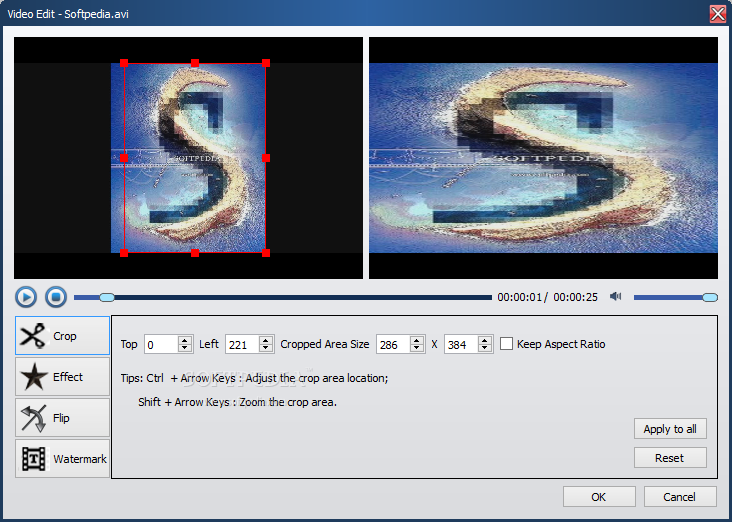Increase the Left value with up arrow
Viewport: 732px width, 522px height.
[x=266, y=340]
